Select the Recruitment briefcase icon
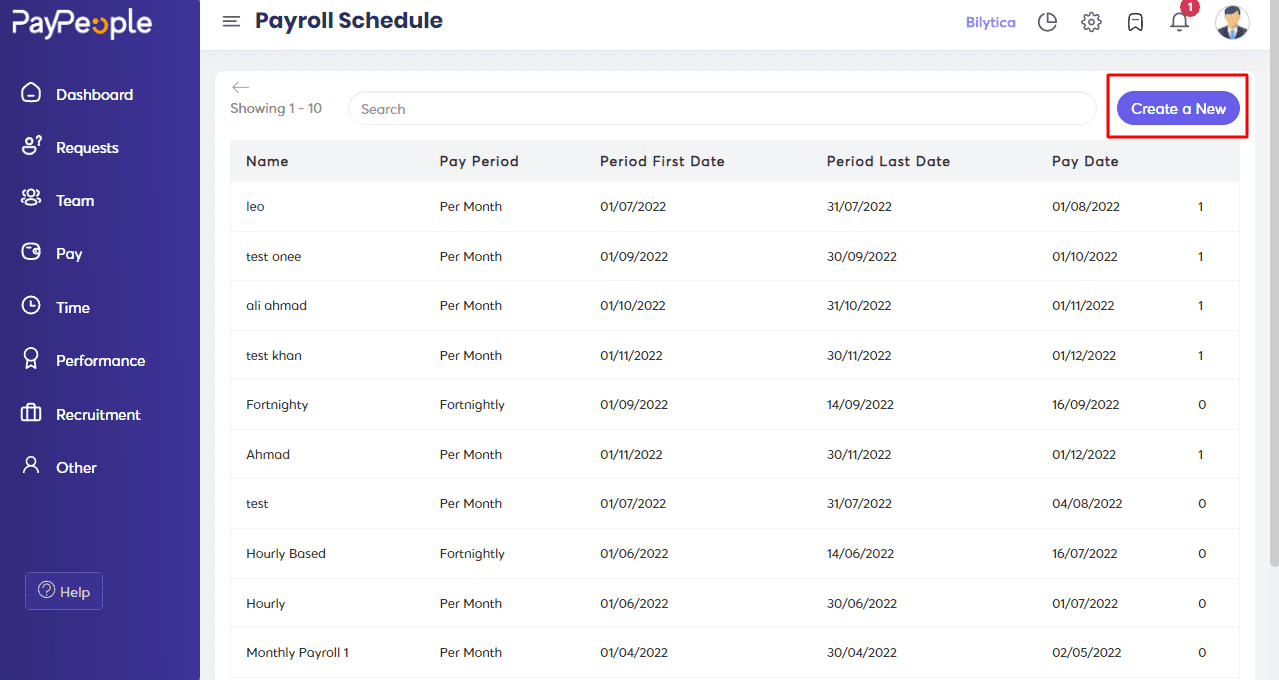1279x680 pixels. point(29,414)
